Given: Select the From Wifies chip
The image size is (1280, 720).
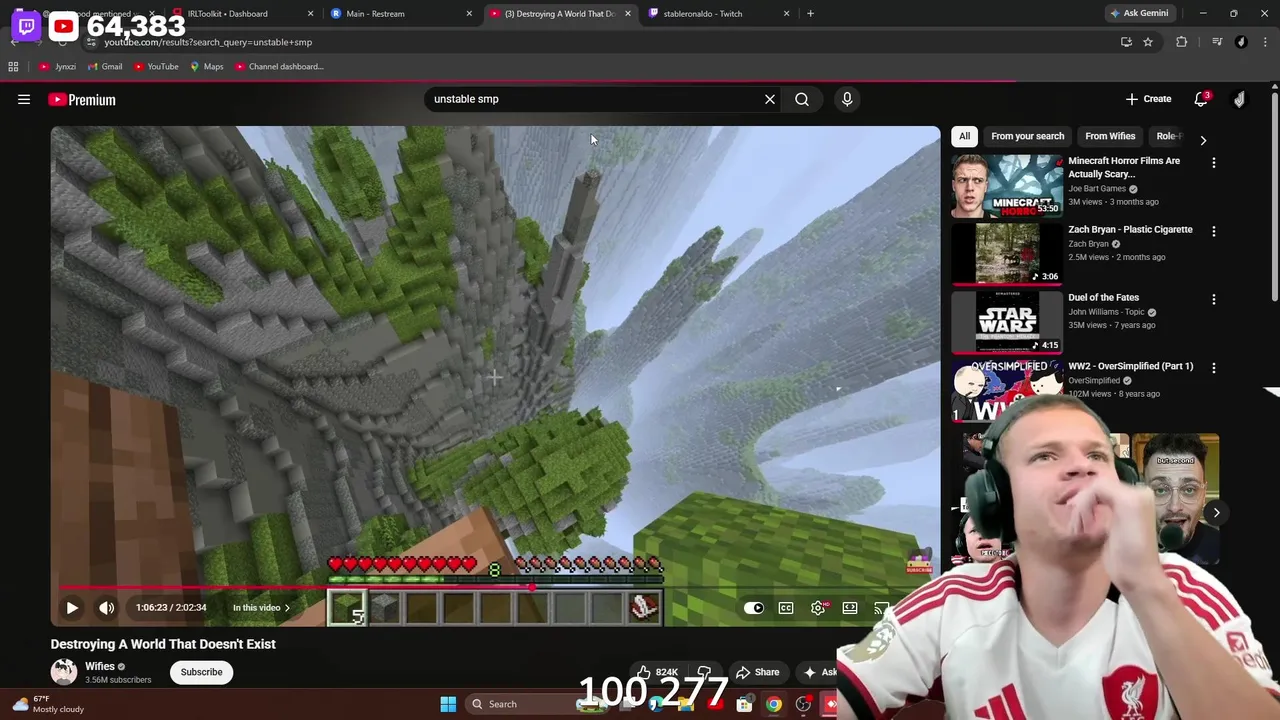Looking at the screenshot, I should pos(1110,136).
